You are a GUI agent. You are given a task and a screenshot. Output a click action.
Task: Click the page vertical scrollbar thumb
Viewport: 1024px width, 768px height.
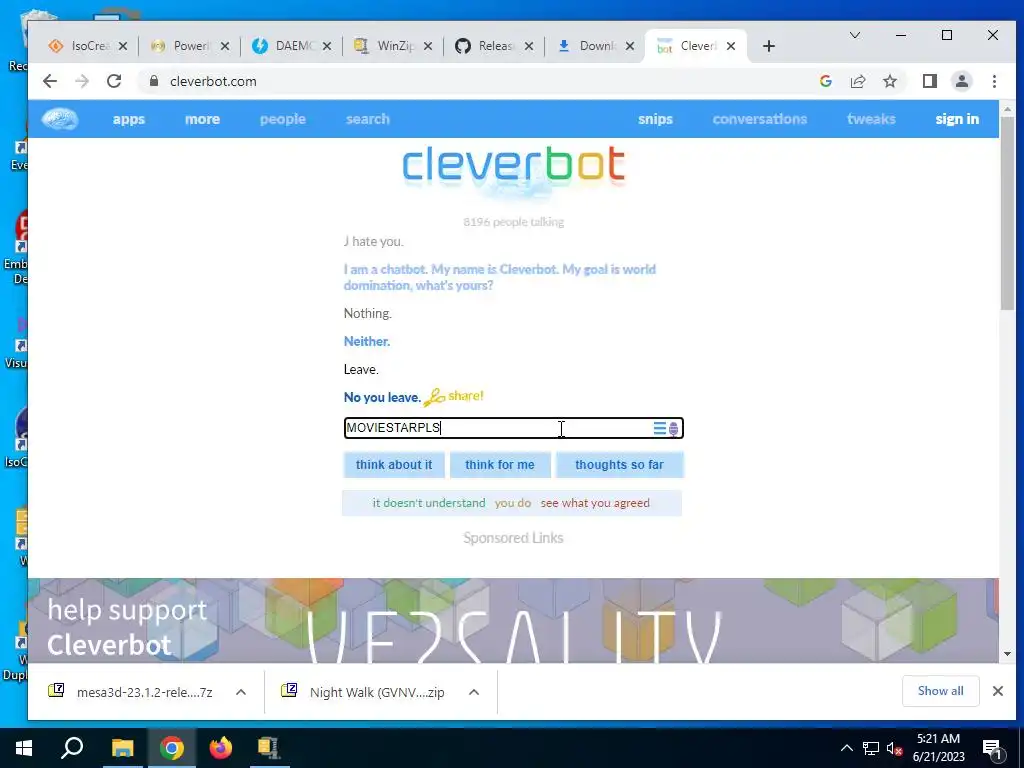[1007, 214]
